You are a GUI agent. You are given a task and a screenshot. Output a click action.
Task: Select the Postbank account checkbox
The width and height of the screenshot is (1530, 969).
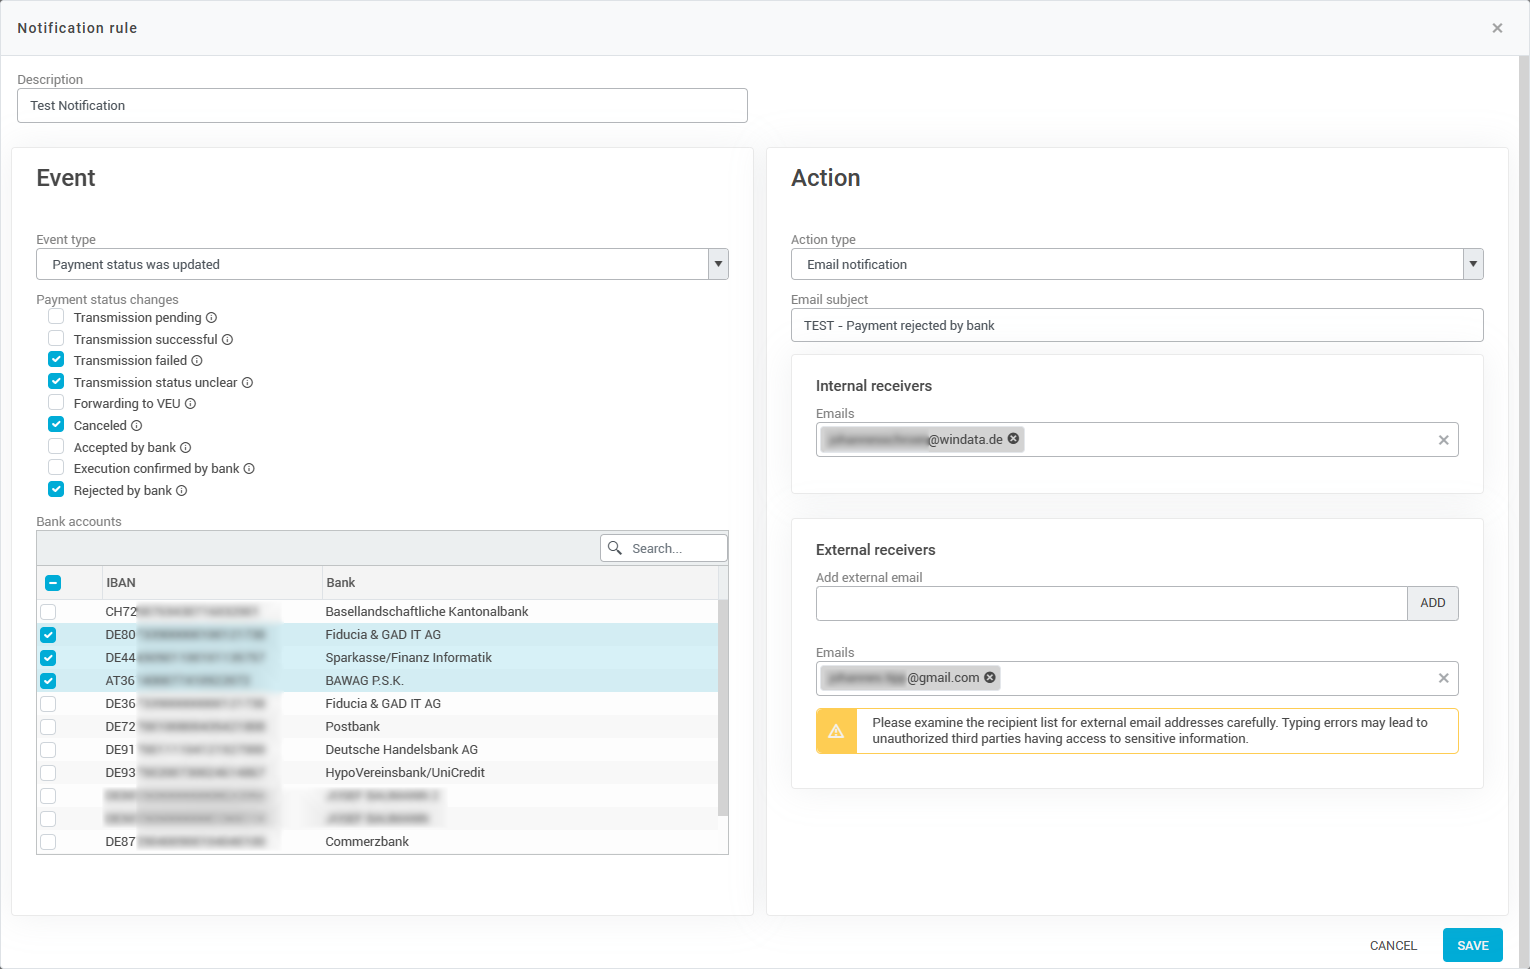[x=48, y=727]
